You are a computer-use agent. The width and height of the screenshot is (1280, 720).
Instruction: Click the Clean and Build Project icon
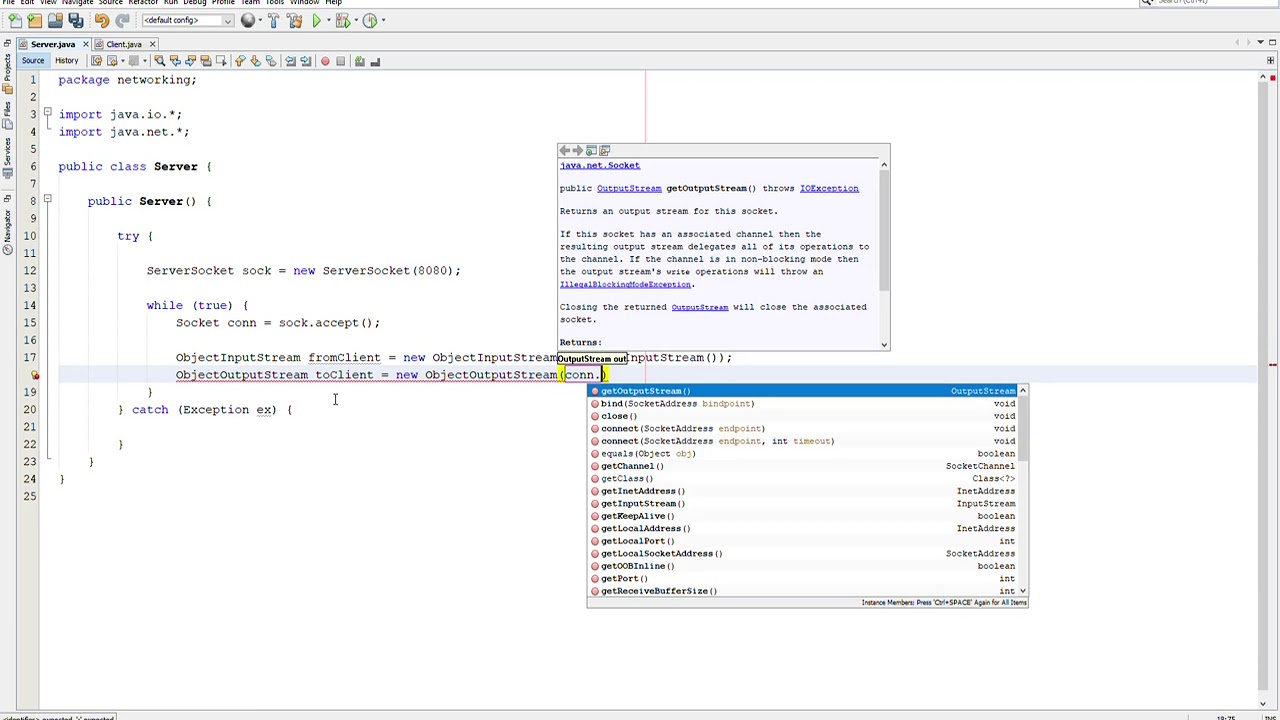click(x=294, y=20)
